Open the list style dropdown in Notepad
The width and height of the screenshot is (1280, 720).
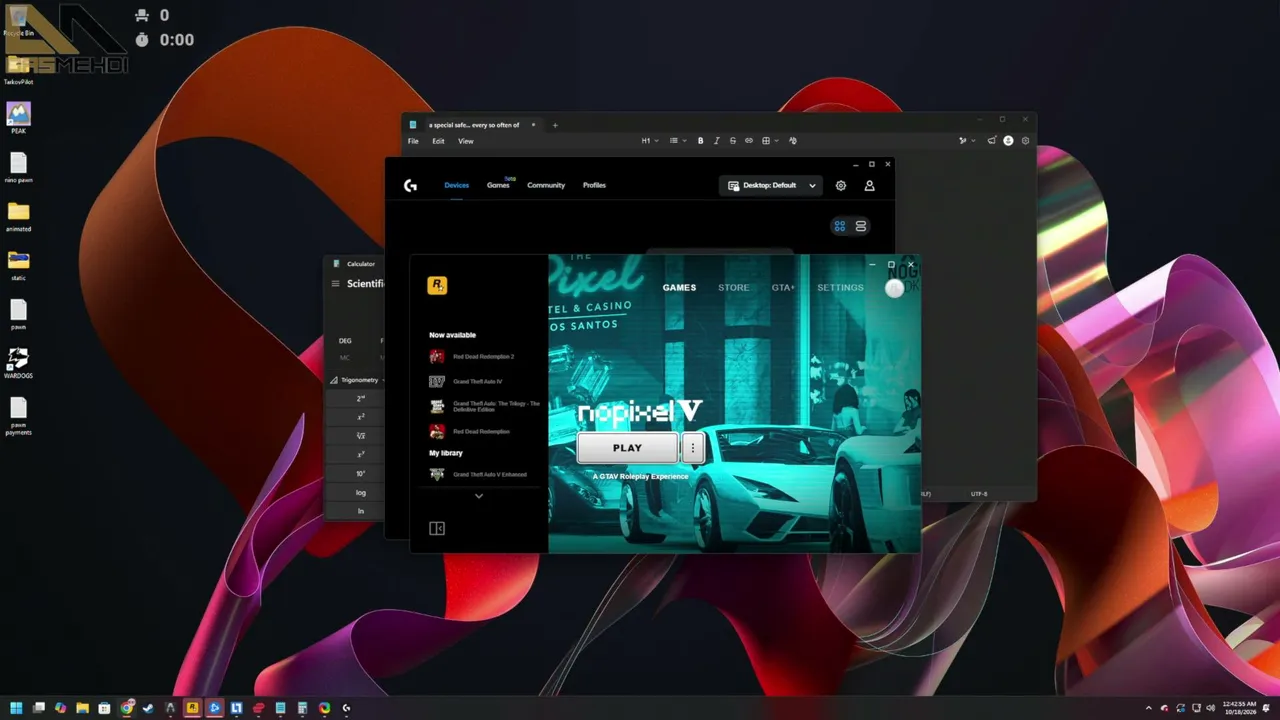[x=677, y=141]
